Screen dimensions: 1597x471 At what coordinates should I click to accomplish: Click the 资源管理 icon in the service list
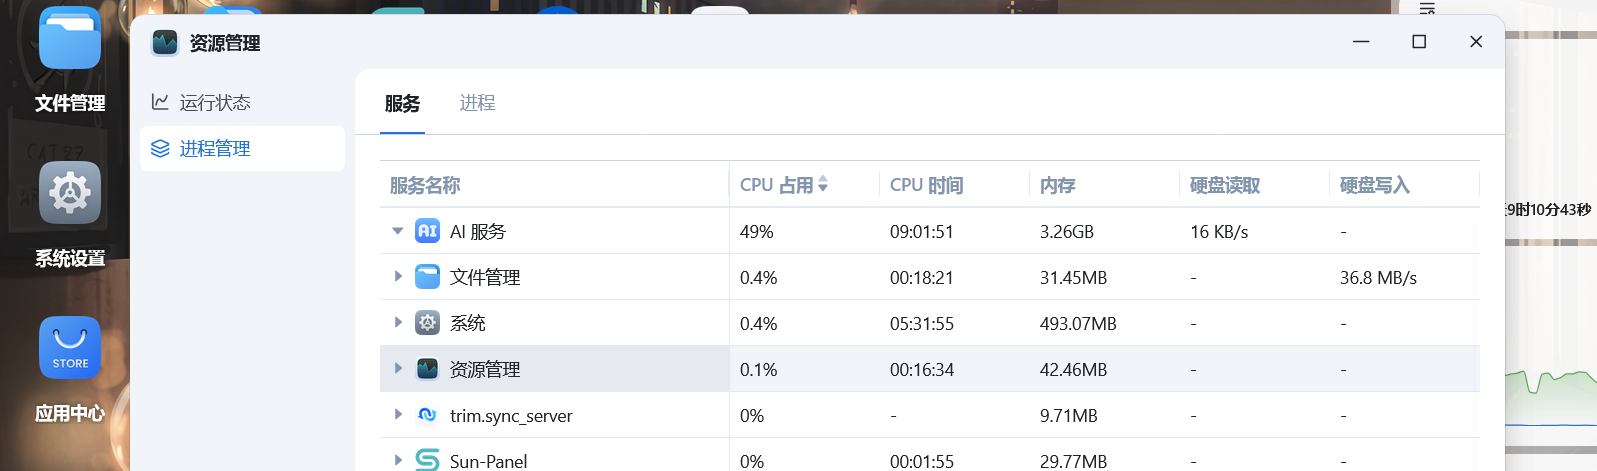(x=427, y=369)
